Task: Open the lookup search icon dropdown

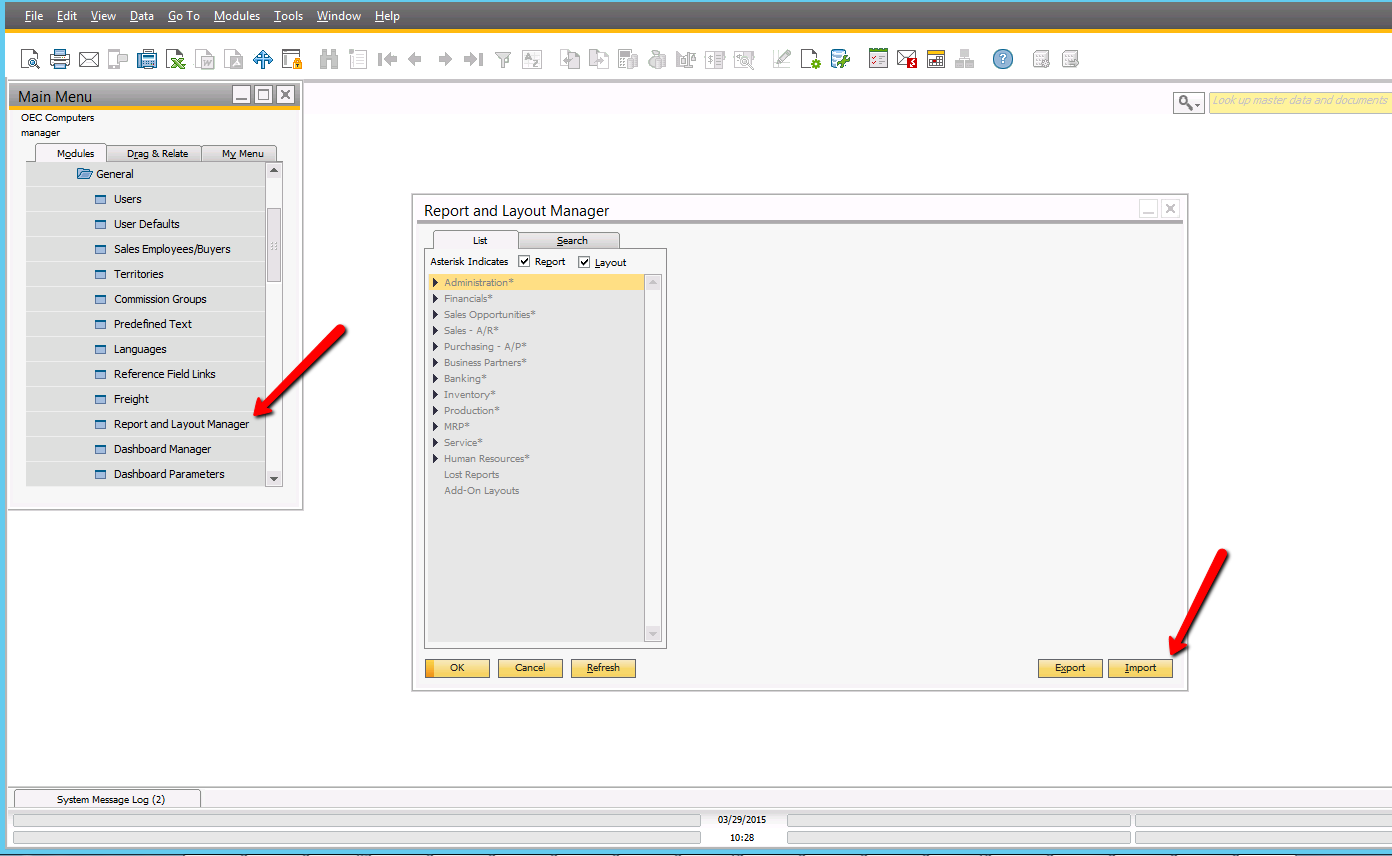Action: (1188, 103)
